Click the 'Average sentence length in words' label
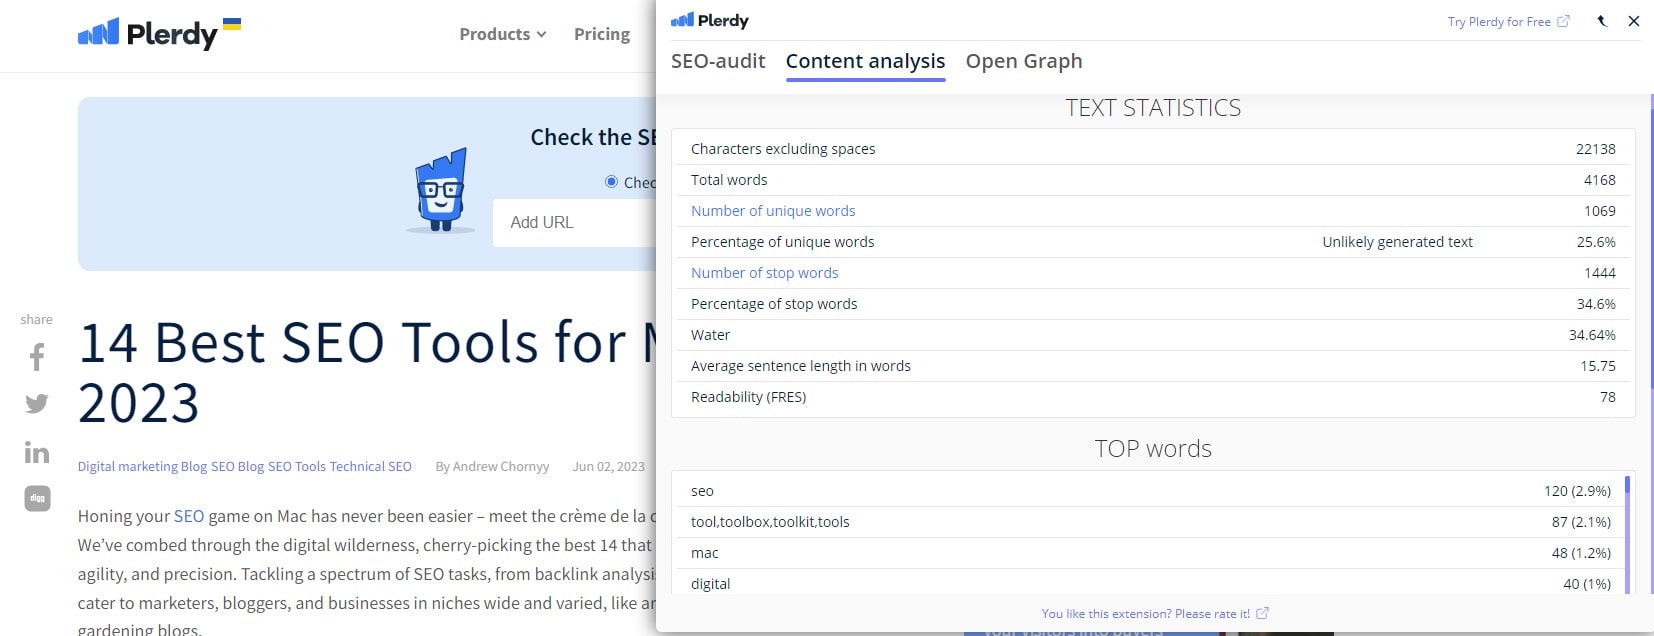This screenshot has width=1654, height=636. coord(801,366)
